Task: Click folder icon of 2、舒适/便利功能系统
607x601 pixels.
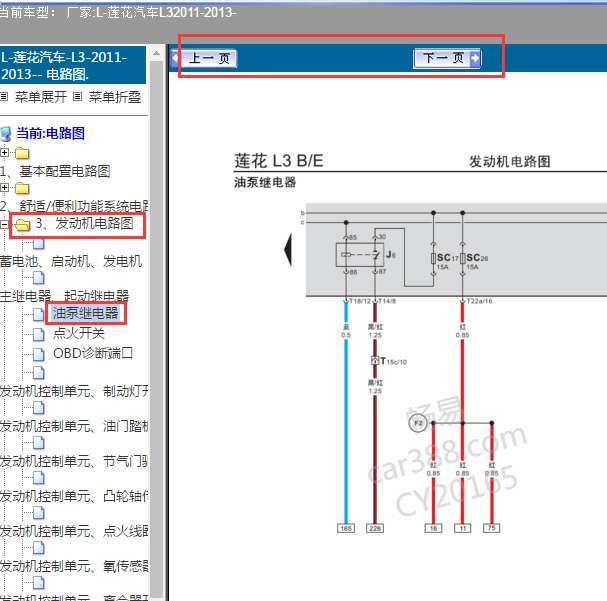Action: pos(22,188)
